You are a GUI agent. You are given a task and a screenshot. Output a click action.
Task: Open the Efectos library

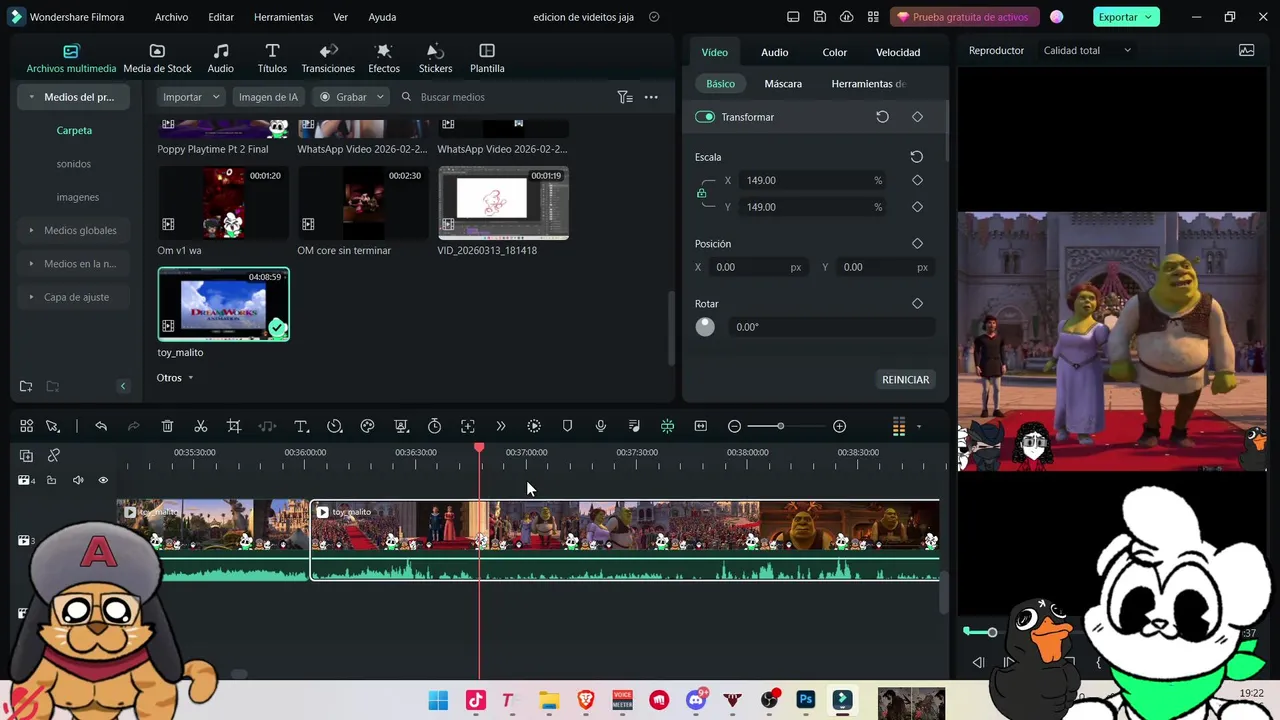(384, 59)
